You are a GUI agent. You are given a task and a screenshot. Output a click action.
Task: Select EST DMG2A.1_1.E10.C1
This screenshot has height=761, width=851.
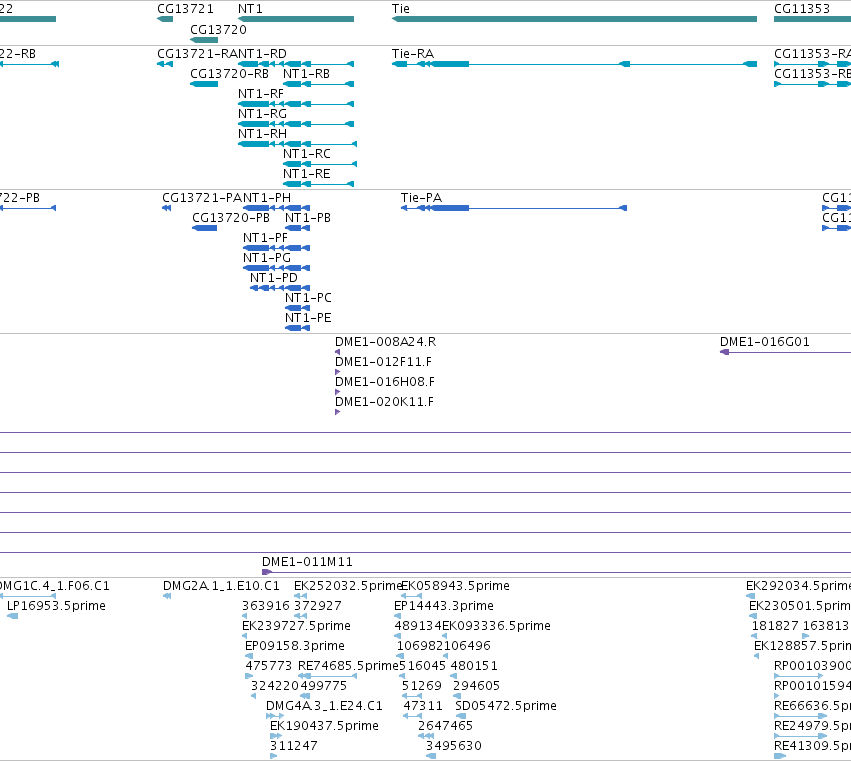pyautogui.click(x=167, y=596)
